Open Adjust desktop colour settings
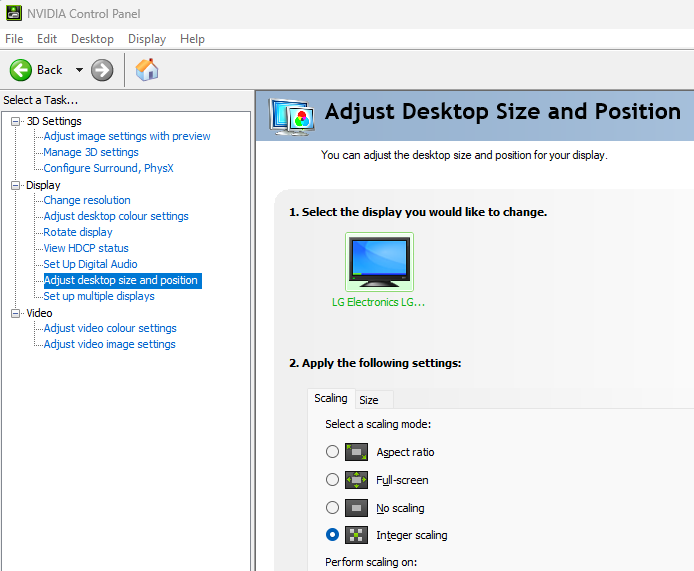Image resolution: width=694 pixels, height=571 pixels. 116,216
